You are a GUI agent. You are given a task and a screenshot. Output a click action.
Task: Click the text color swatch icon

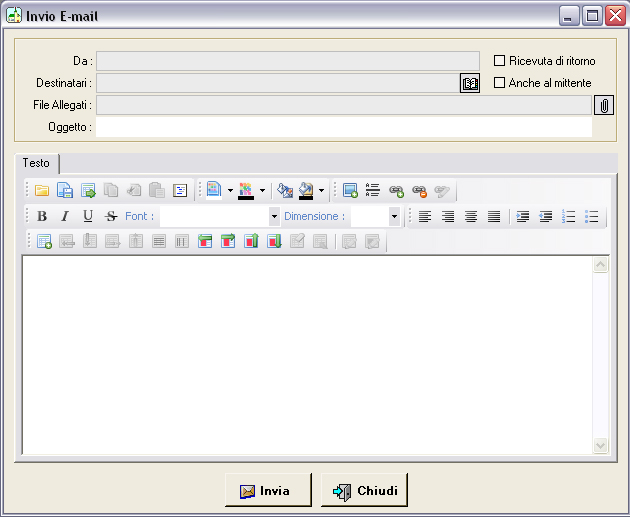(246, 190)
